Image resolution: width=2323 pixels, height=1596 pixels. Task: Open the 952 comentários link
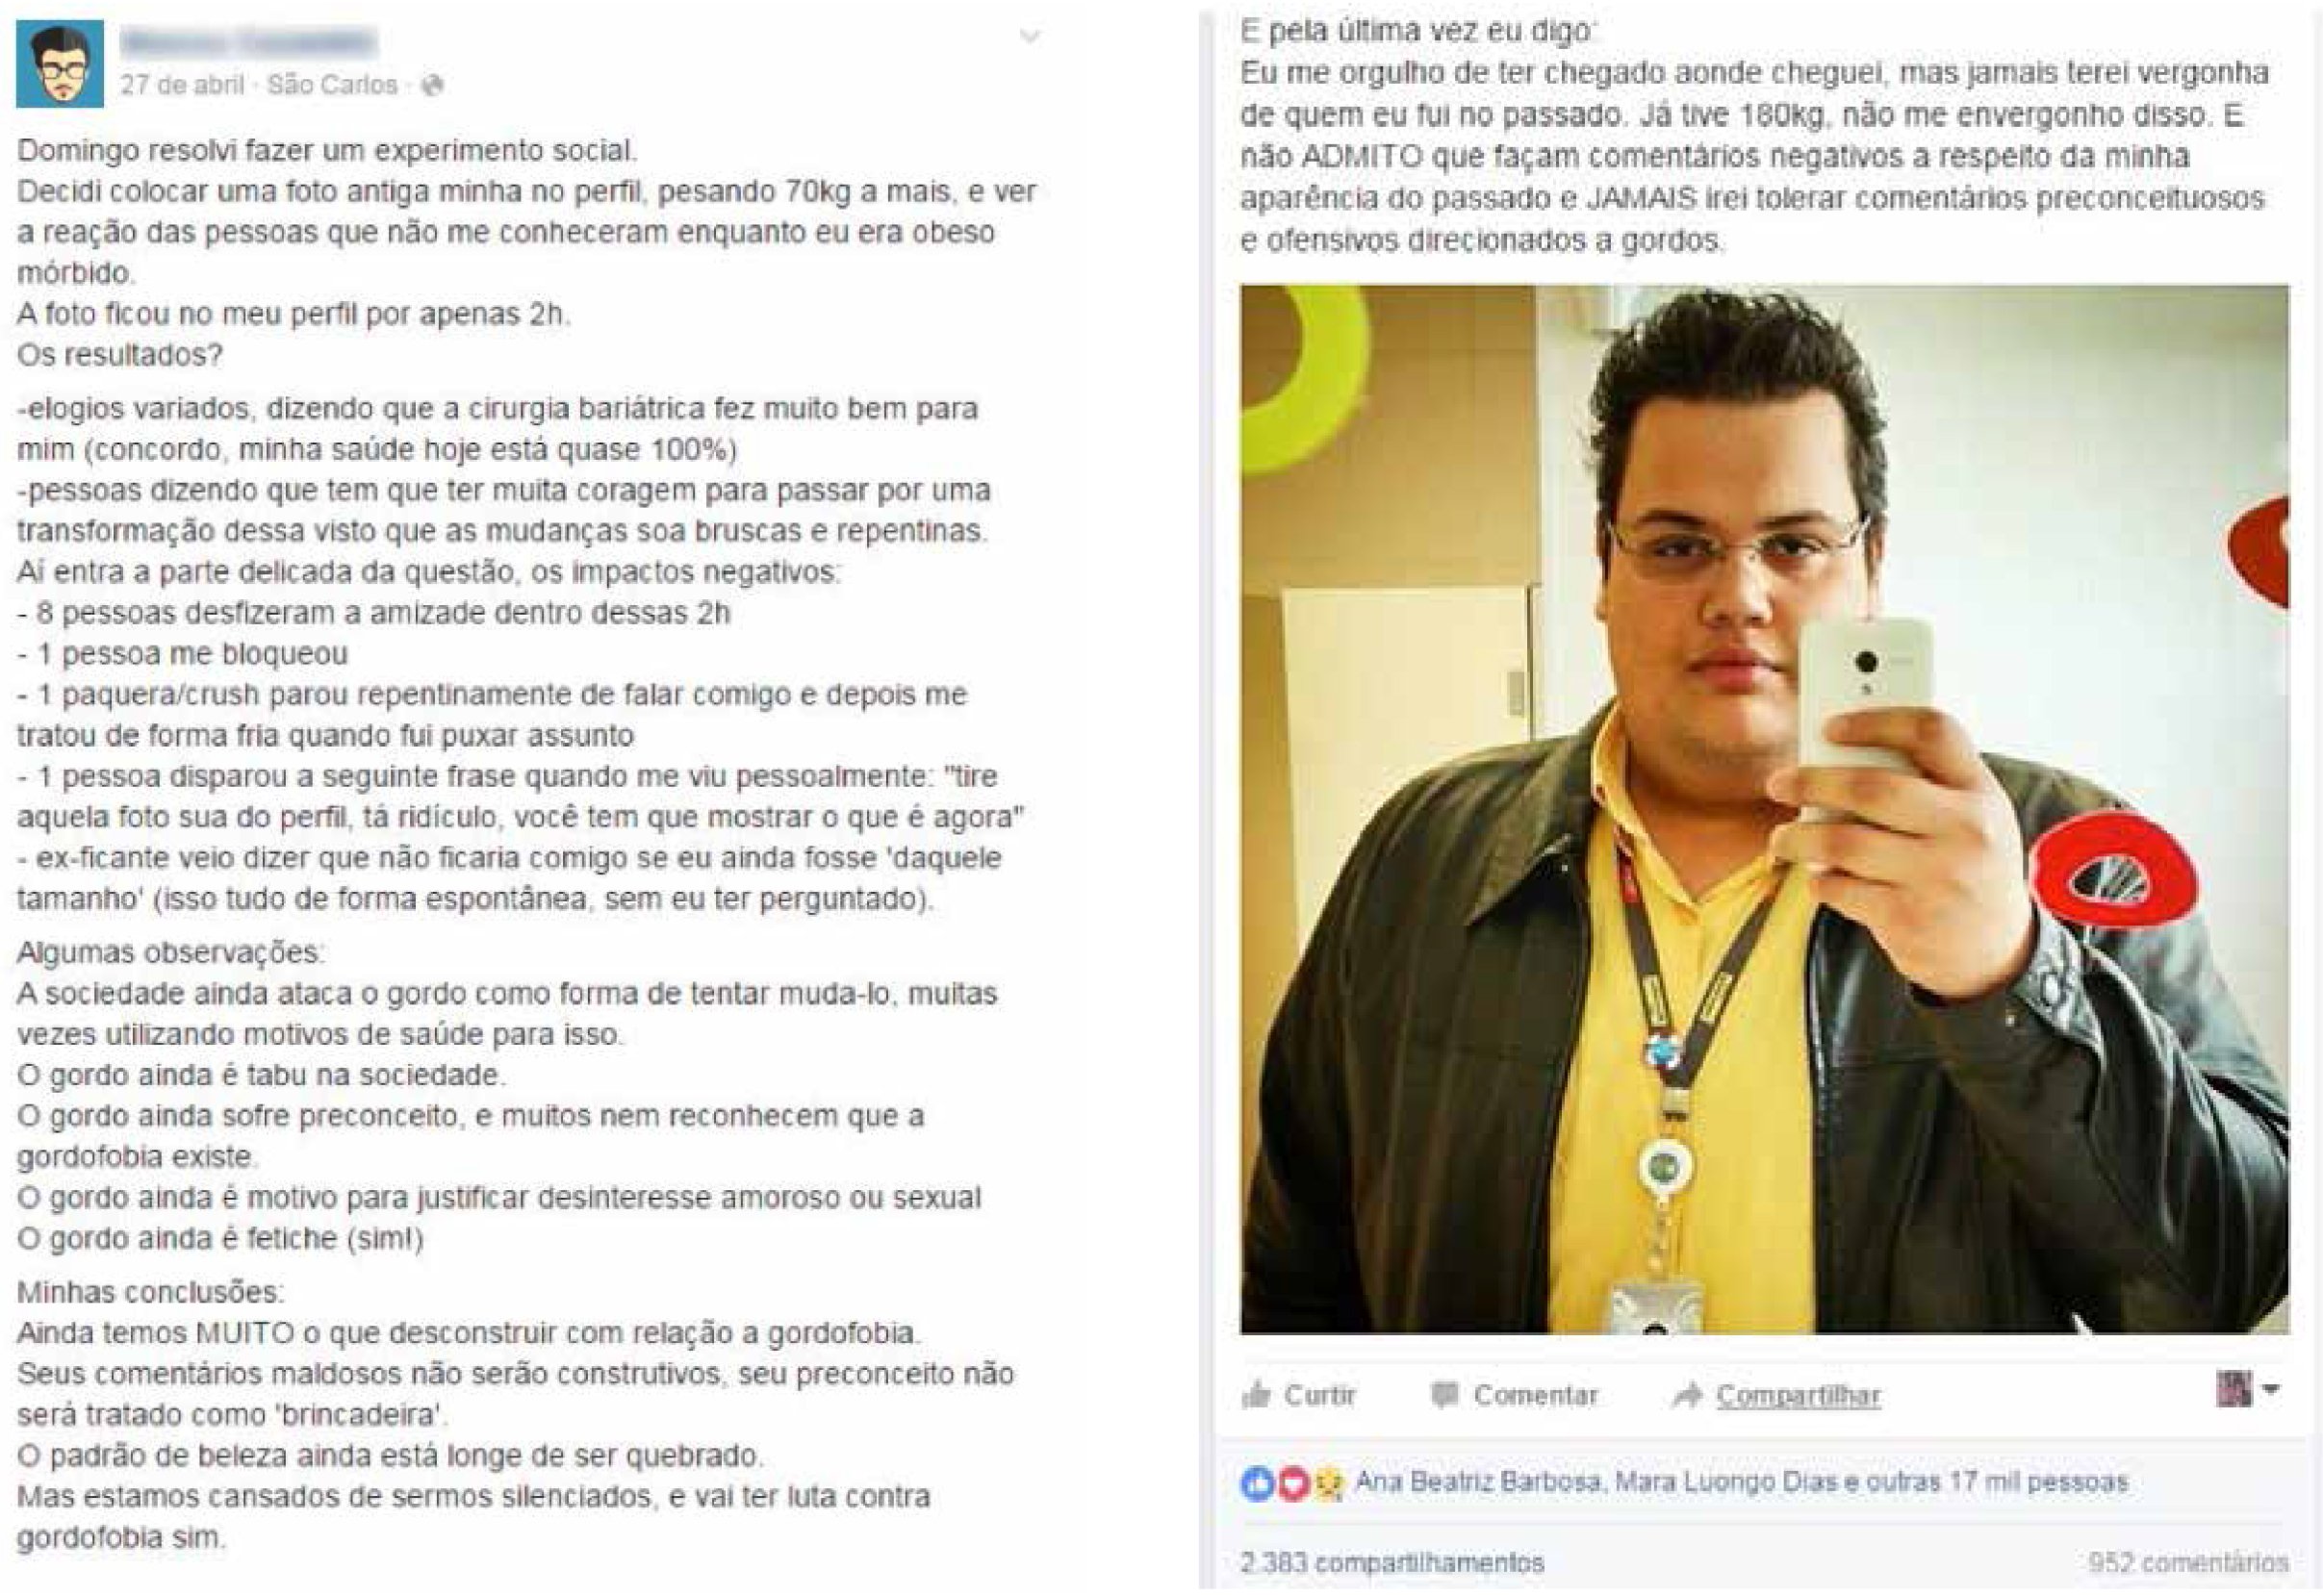2188,1562
